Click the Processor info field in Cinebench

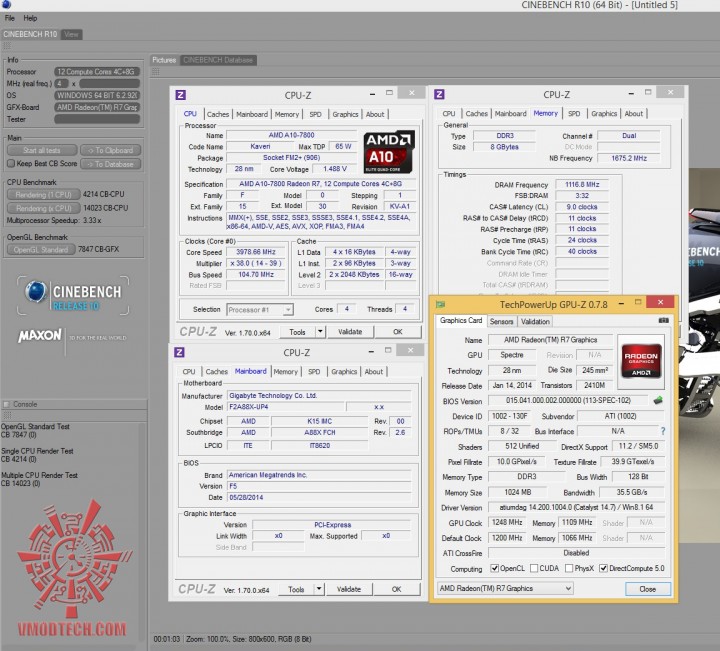[x=97, y=72]
